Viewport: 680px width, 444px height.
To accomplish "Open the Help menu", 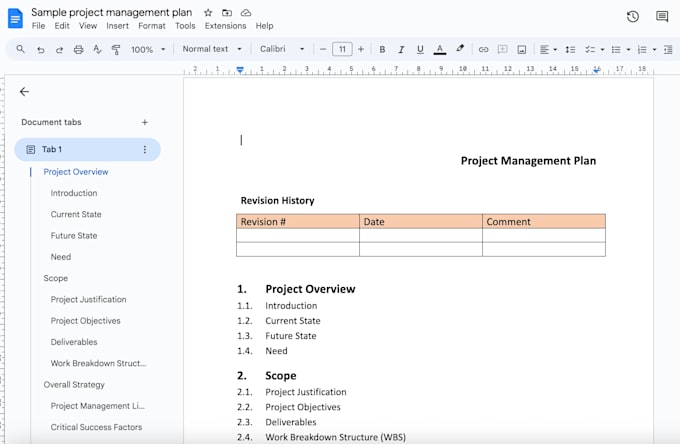I will point(264,26).
